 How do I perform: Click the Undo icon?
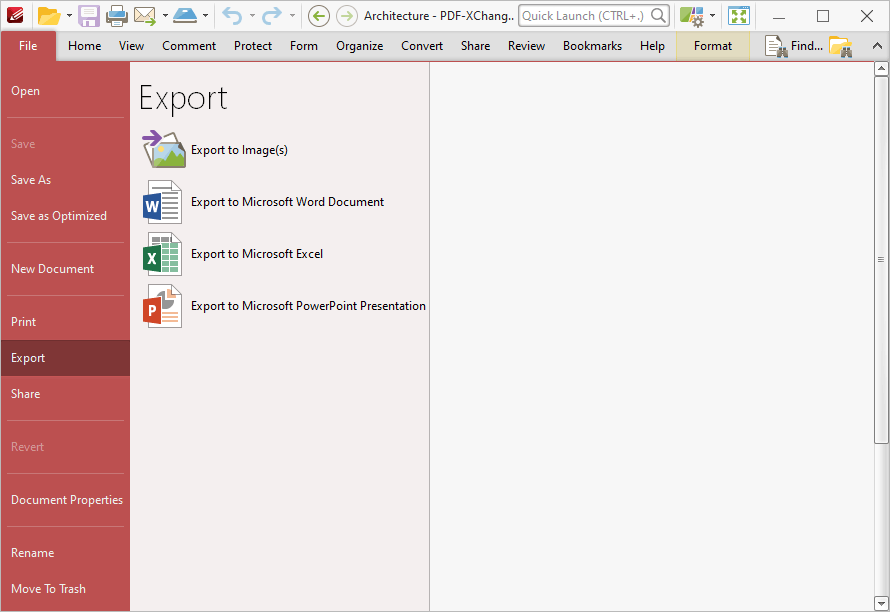pos(230,15)
